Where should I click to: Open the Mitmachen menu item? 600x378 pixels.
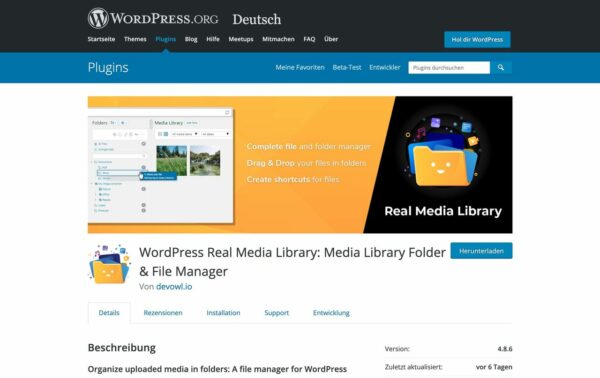tap(278, 39)
